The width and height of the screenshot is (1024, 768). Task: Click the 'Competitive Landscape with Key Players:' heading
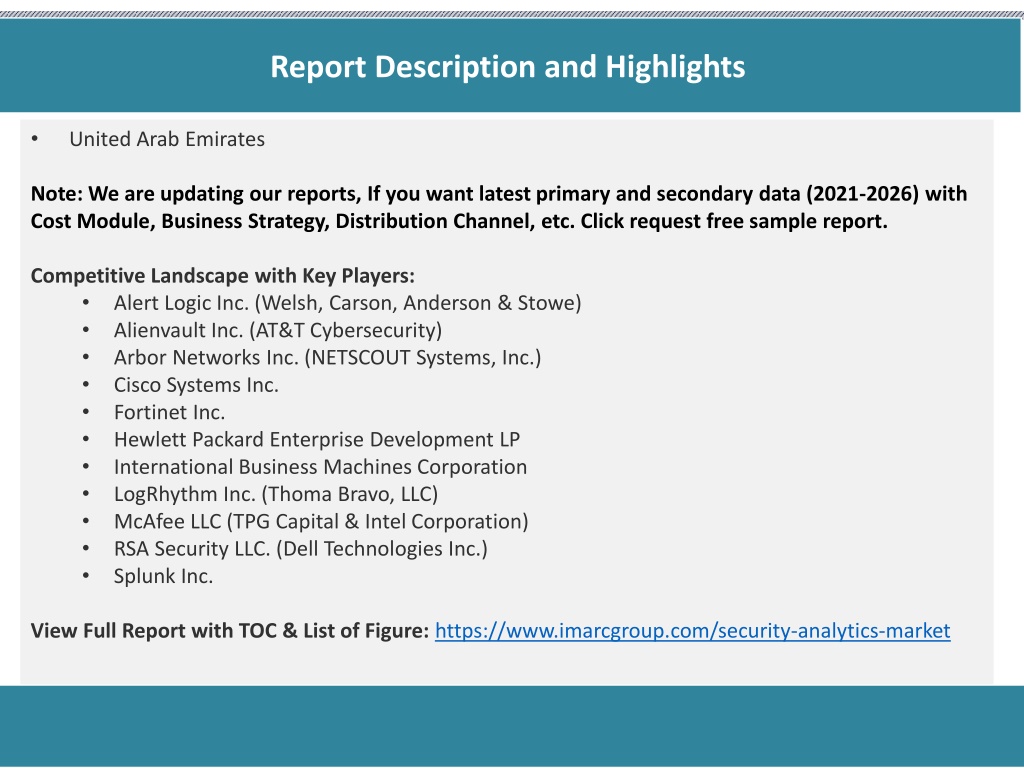pos(223,276)
